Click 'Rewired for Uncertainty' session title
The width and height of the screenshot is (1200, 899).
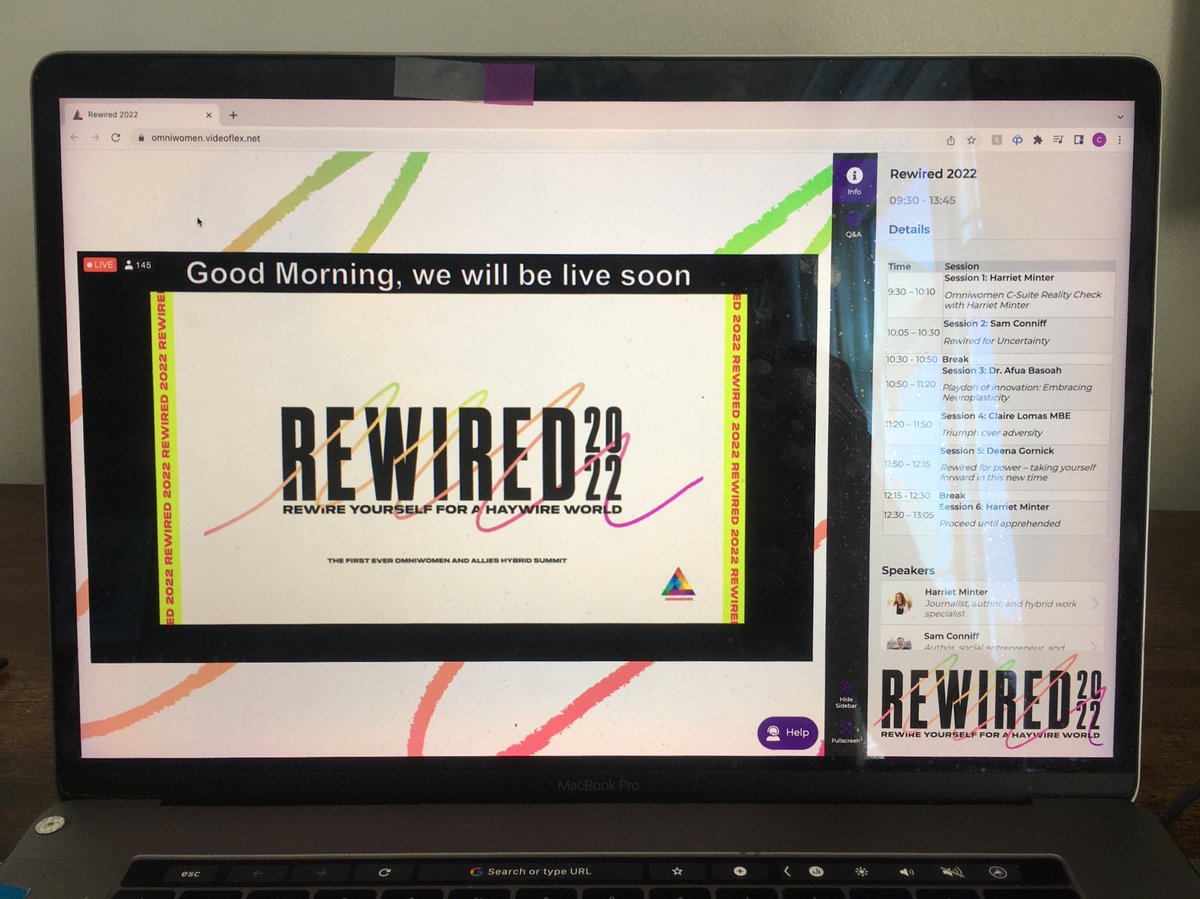pos(995,341)
